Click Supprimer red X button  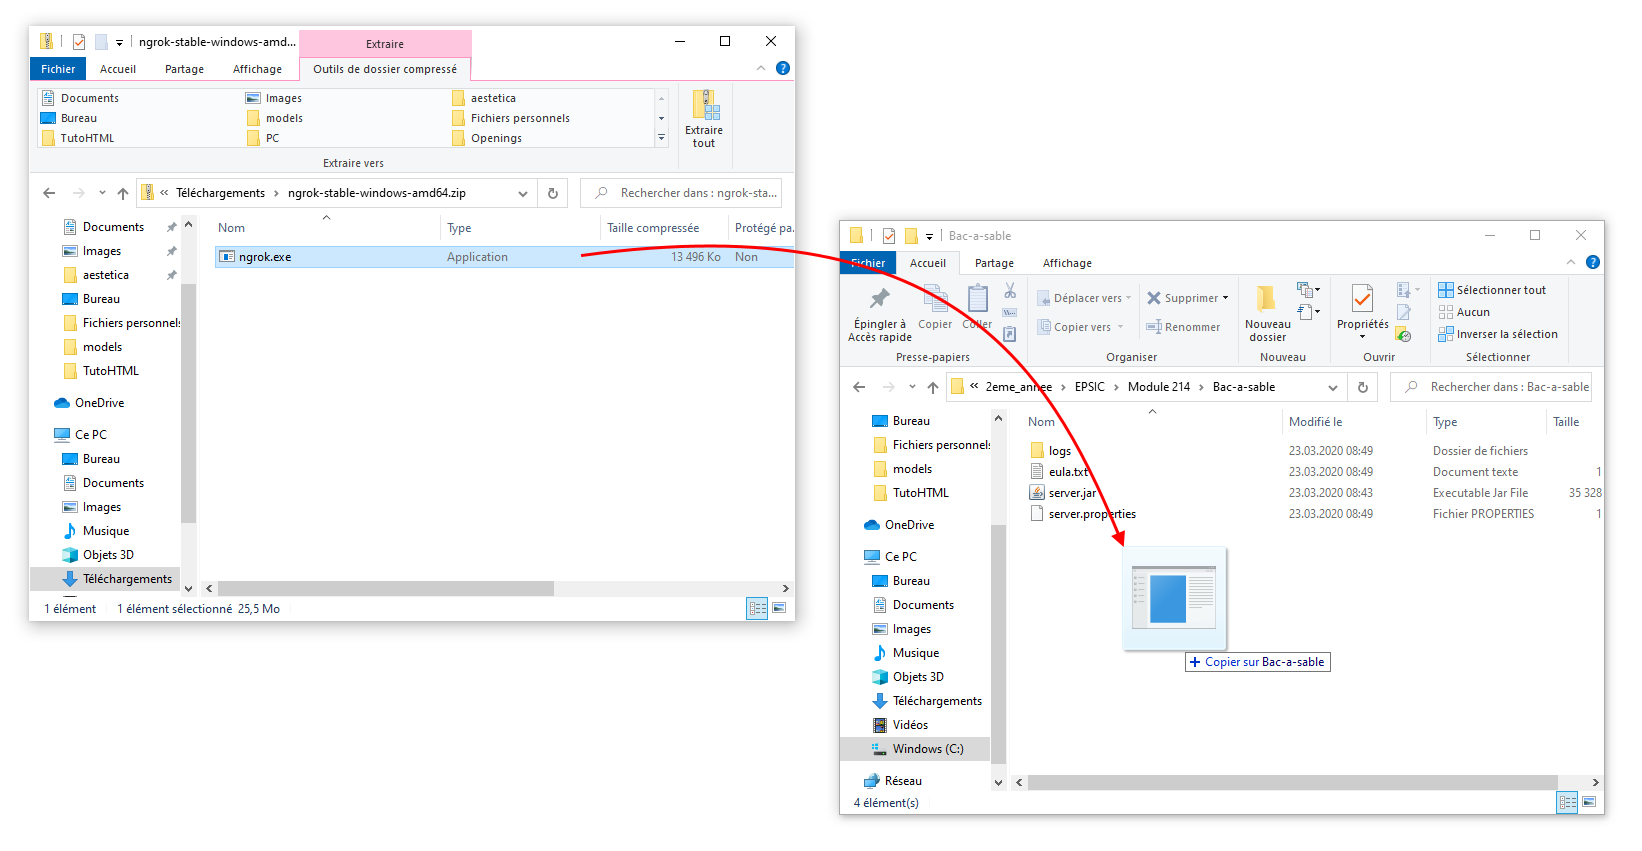click(x=1187, y=298)
